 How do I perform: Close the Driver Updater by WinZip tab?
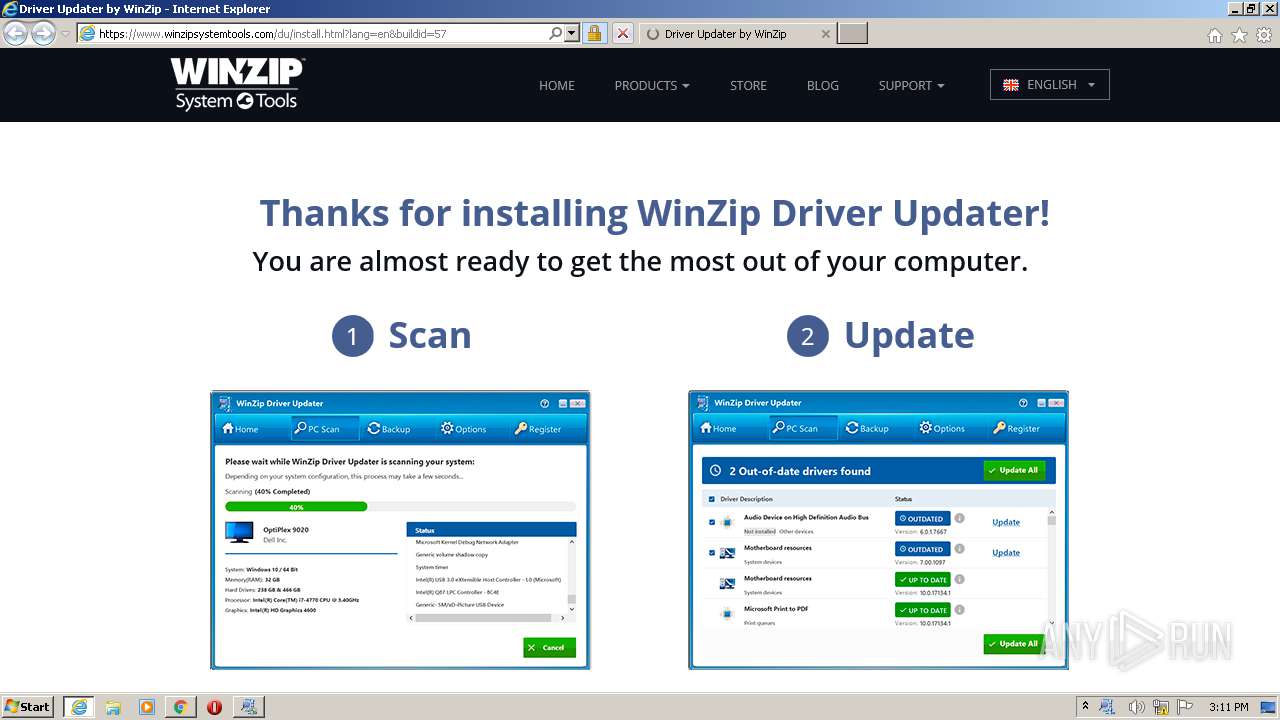(x=825, y=34)
